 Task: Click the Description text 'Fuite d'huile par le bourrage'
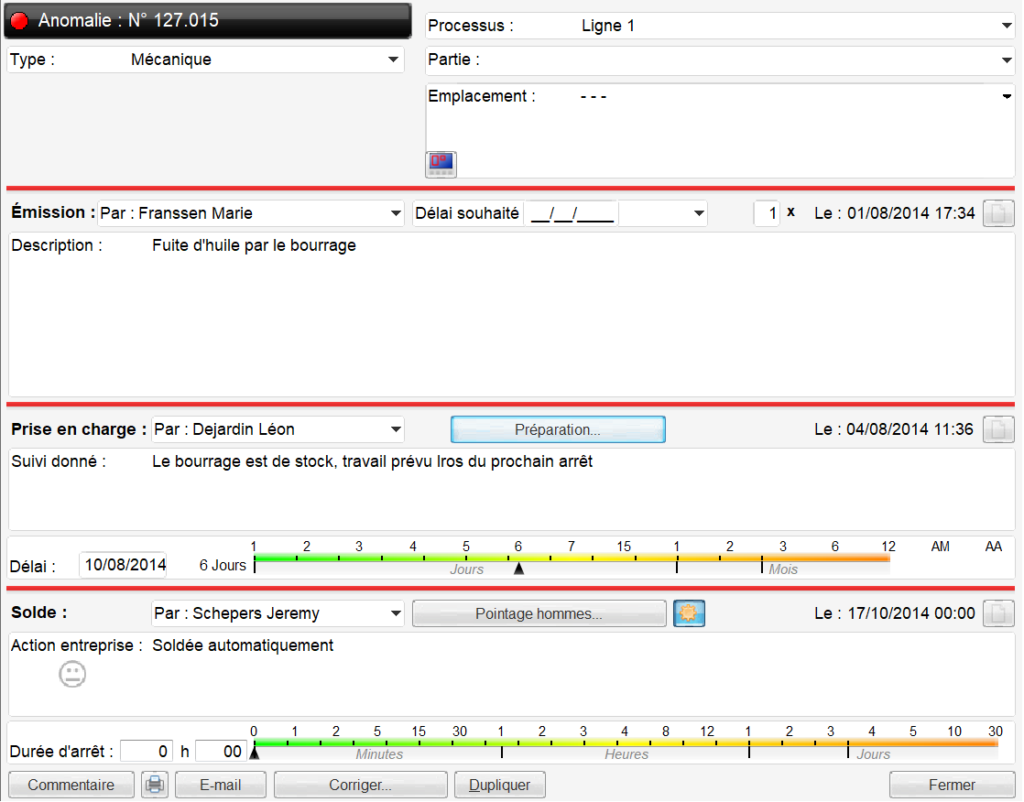point(254,246)
